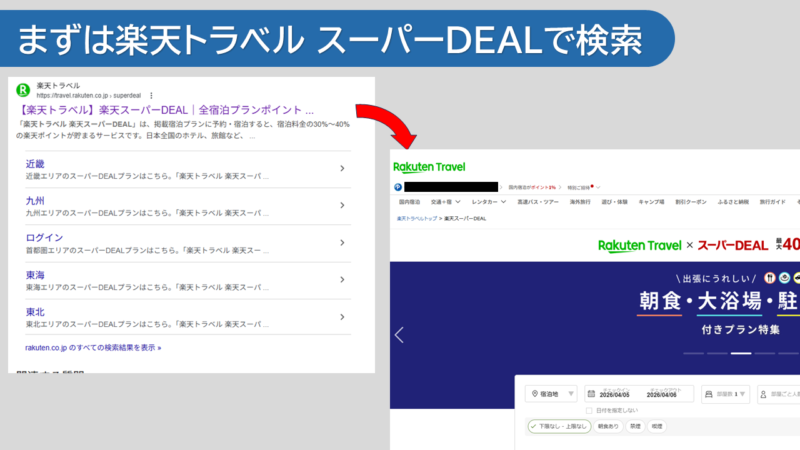Viewport: 800px width, 450px height.
Task: Jump to the fourth carousel indicator
Action: pyautogui.click(x=765, y=353)
